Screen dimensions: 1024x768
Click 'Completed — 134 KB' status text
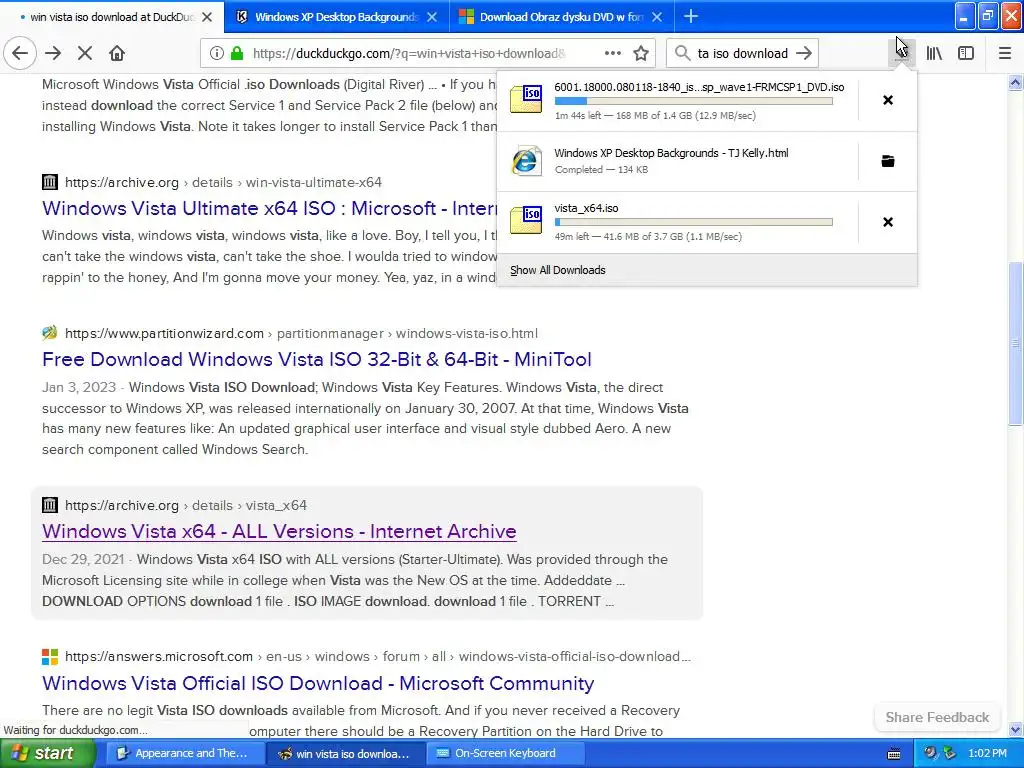601,169
